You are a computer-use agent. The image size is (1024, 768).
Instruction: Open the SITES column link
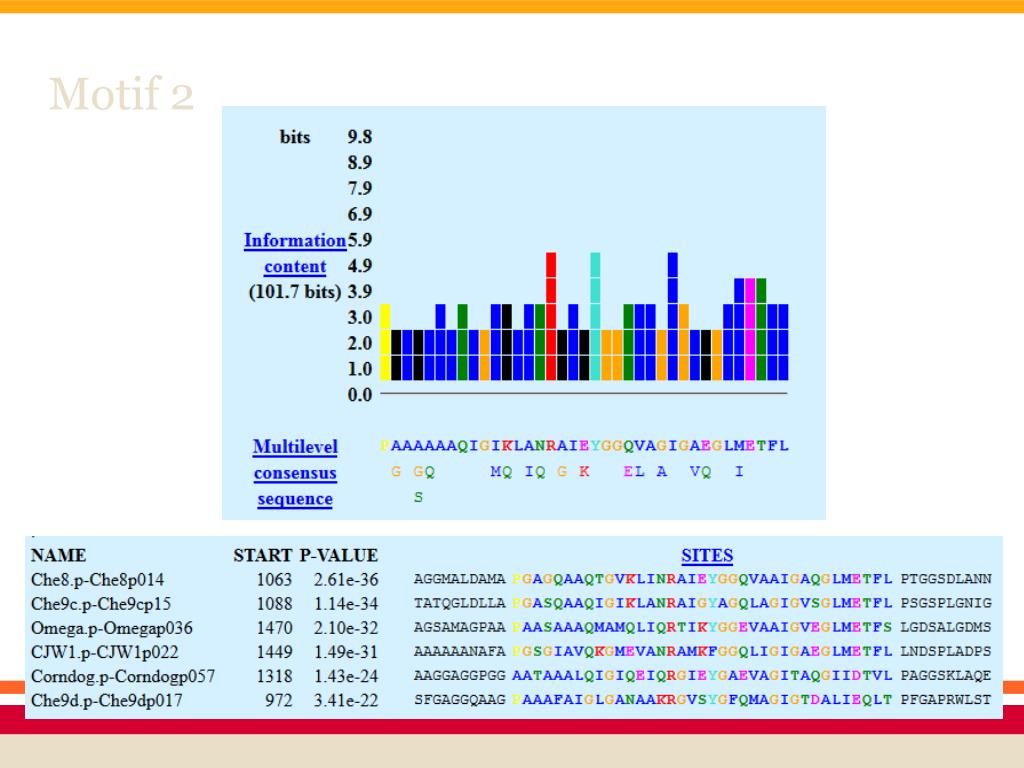click(707, 556)
